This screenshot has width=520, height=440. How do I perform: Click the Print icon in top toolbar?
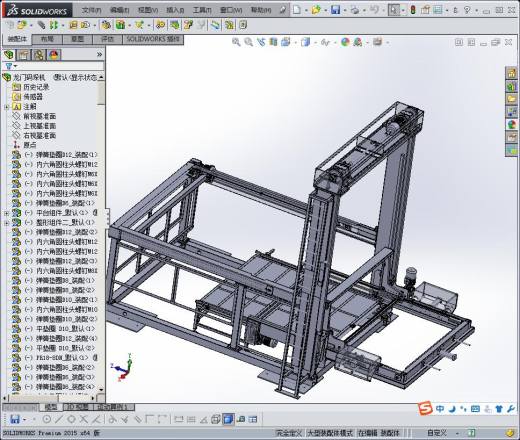(x=355, y=10)
